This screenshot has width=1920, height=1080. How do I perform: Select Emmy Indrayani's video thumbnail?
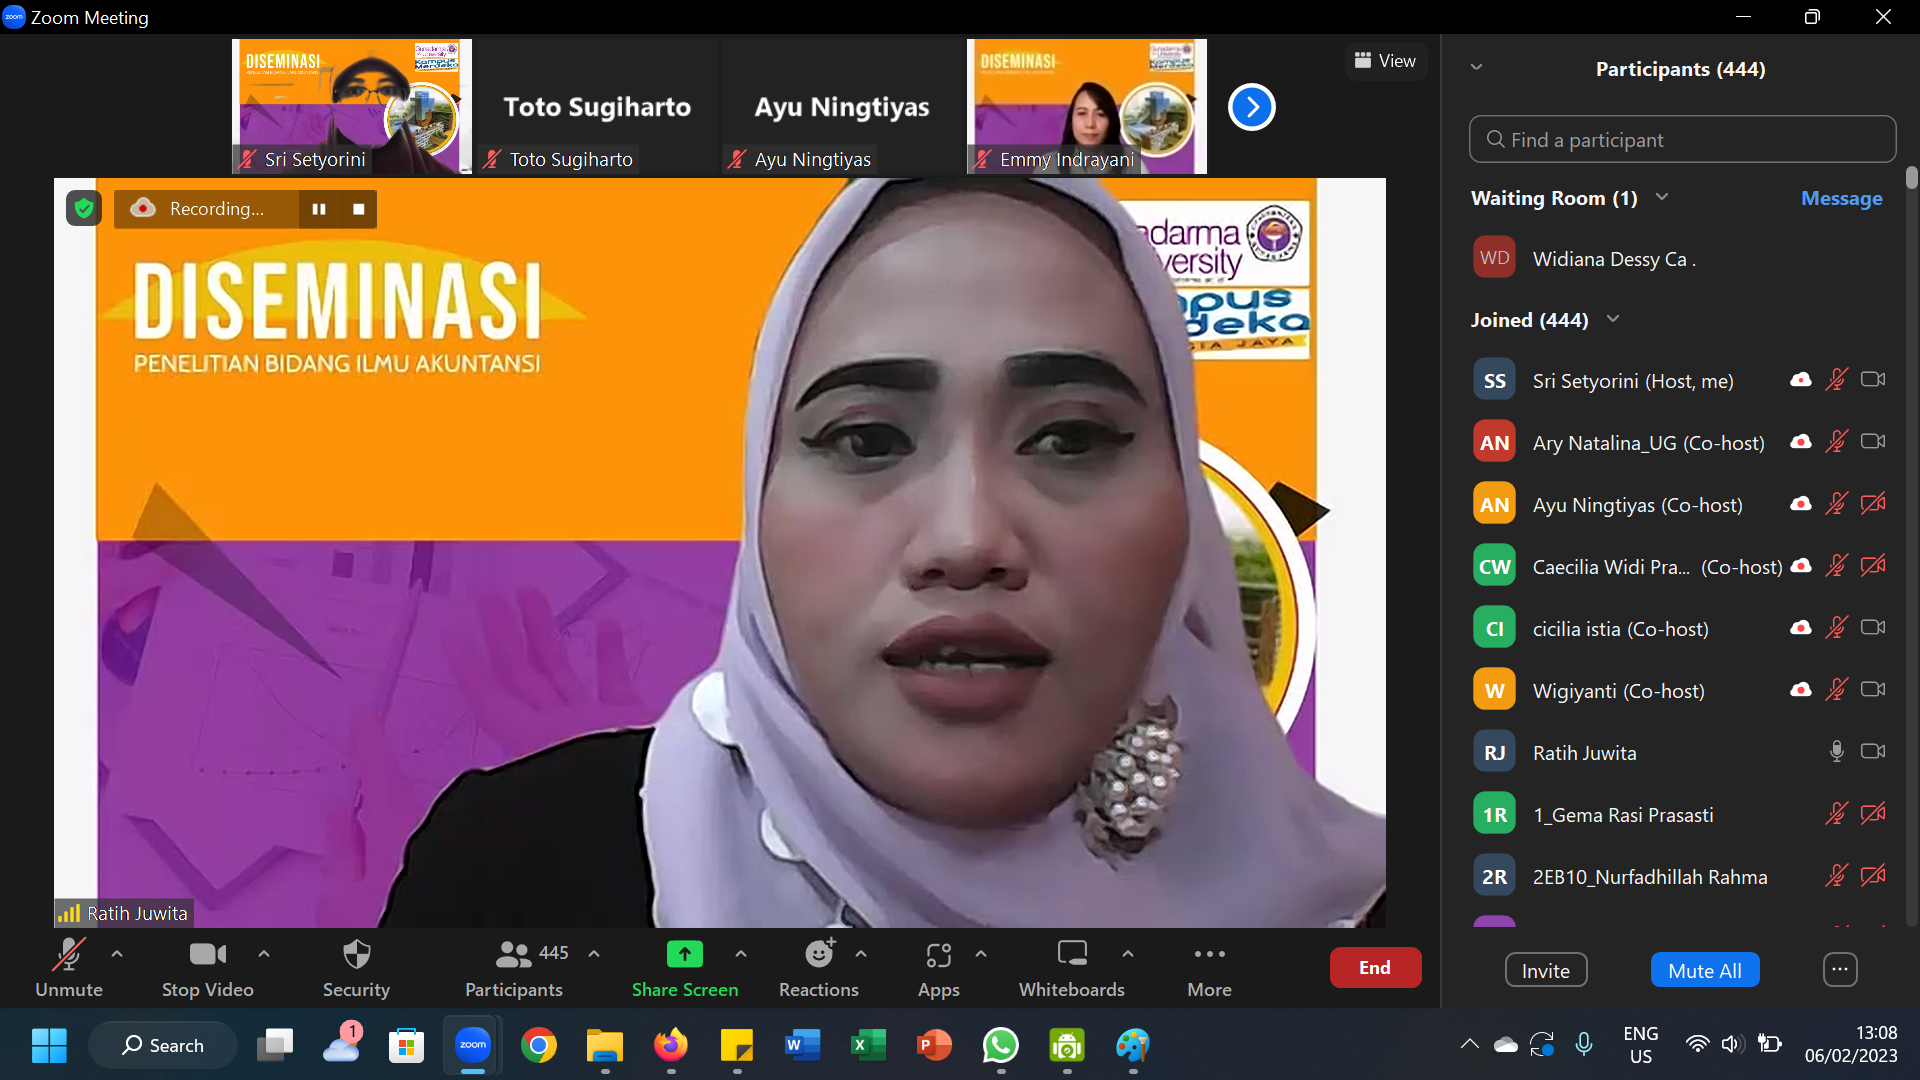1087,106
